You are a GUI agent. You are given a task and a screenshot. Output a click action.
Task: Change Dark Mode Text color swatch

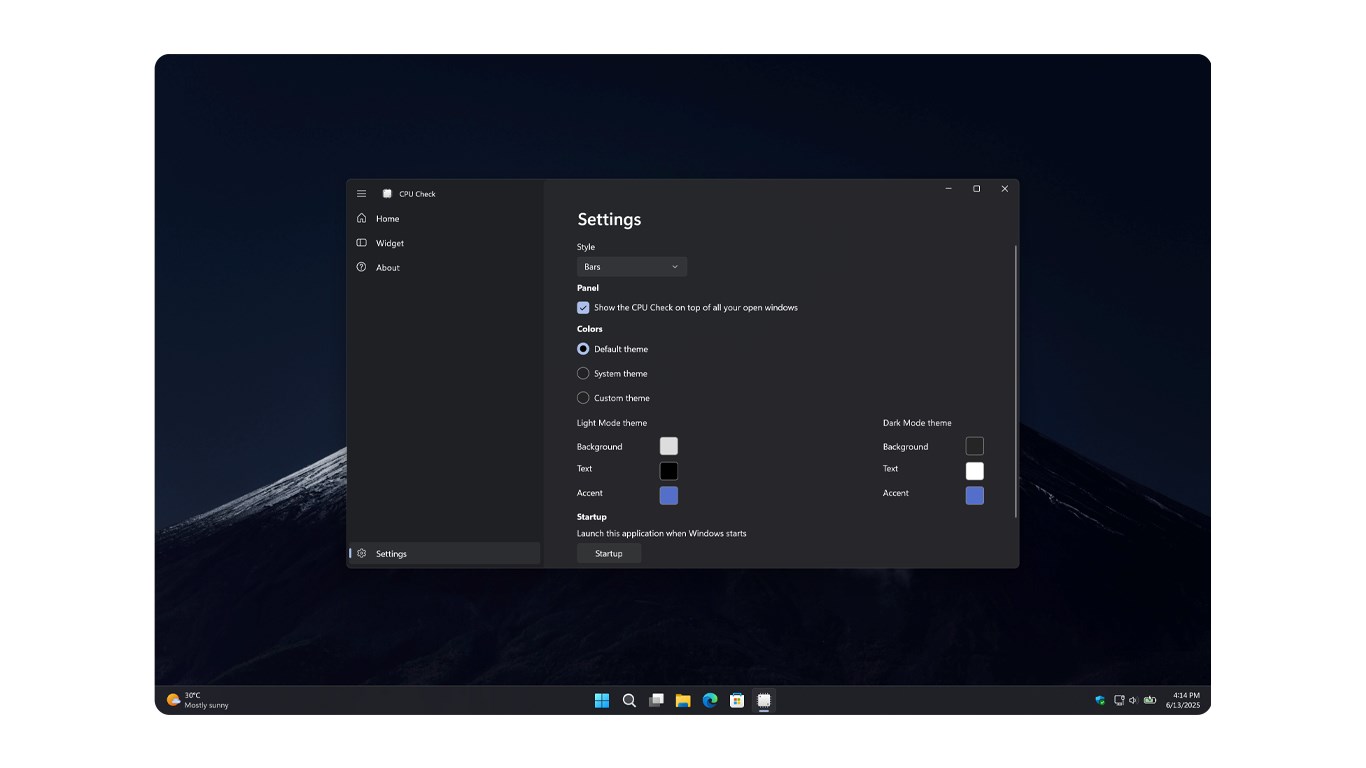pos(975,471)
